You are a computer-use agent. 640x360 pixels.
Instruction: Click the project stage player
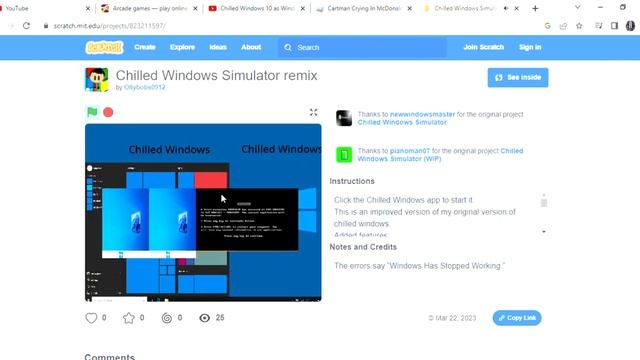tap(203, 213)
